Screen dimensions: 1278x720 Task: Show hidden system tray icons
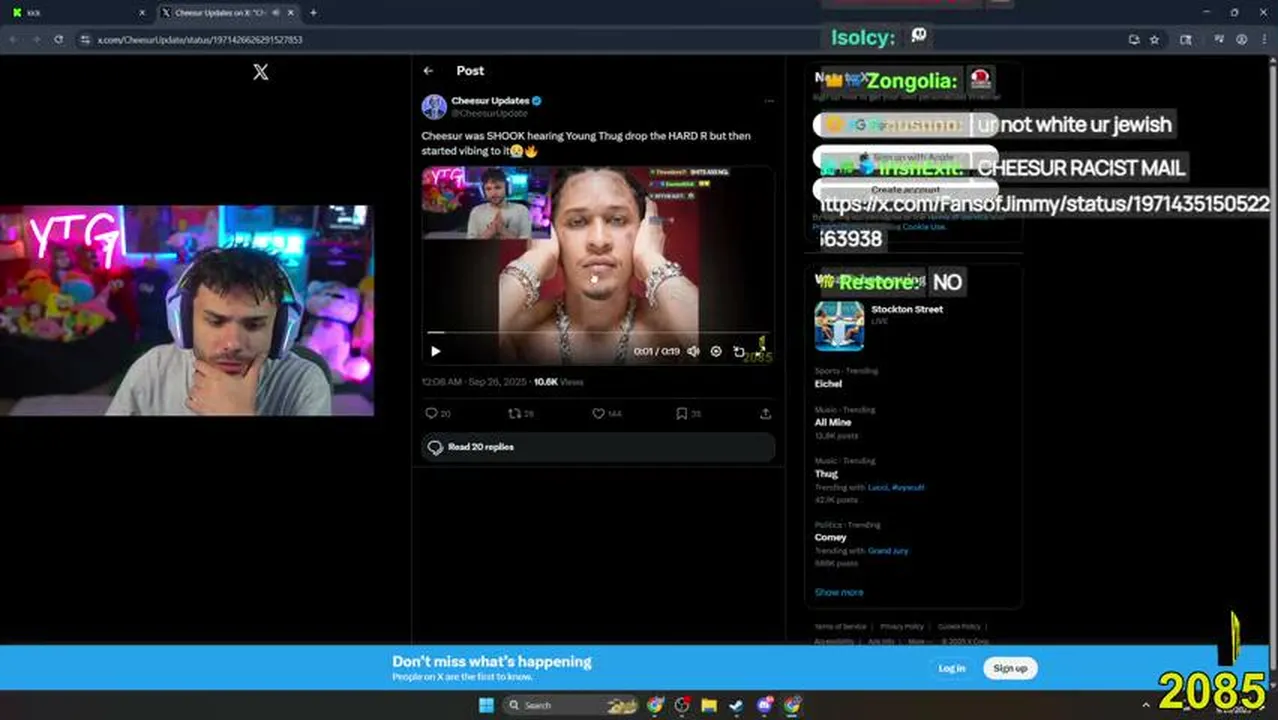1146,705
